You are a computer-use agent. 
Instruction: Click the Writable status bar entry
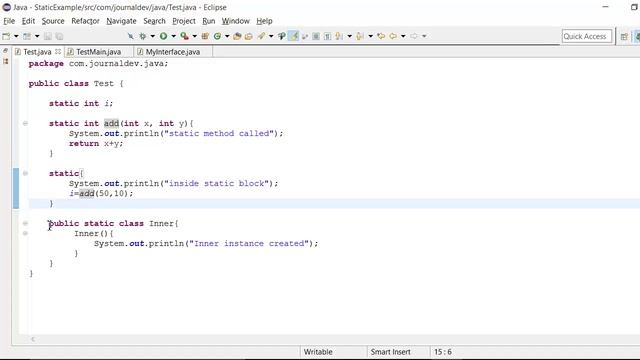pos(318,352)
